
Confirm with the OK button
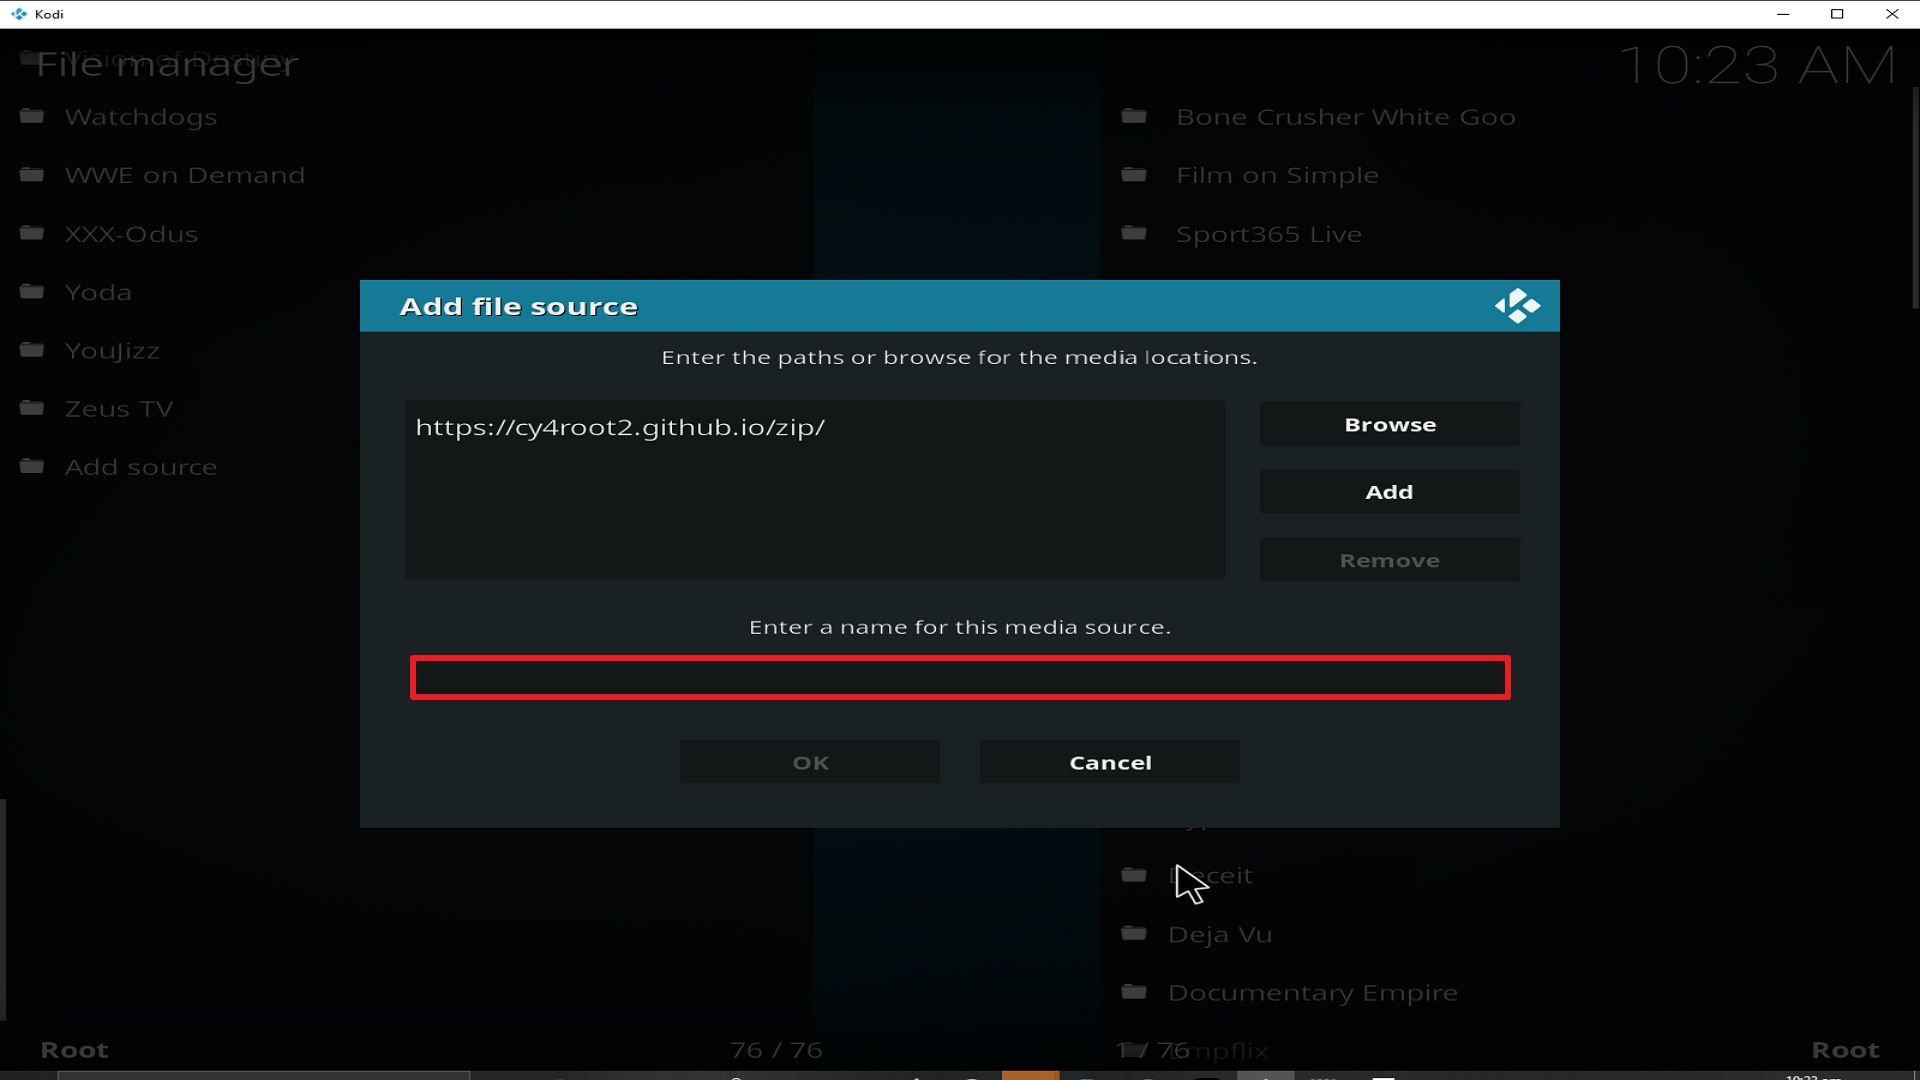(810, 762)
